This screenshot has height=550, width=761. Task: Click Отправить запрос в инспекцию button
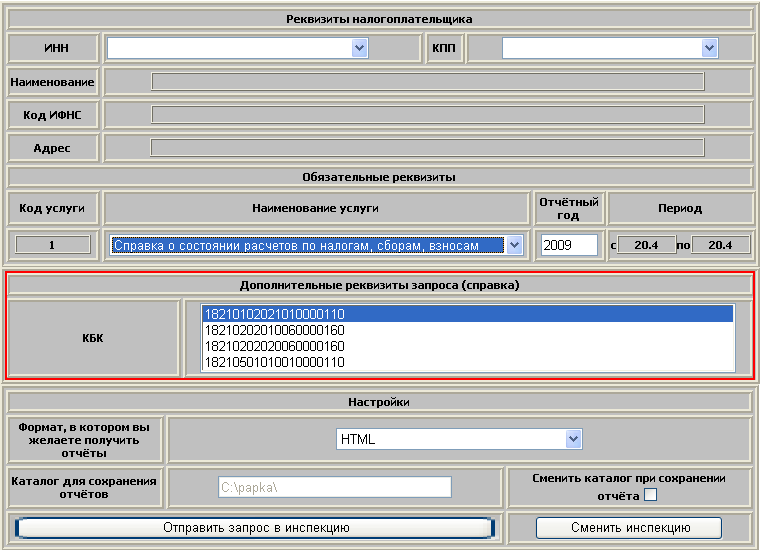[x=255, y=528]
